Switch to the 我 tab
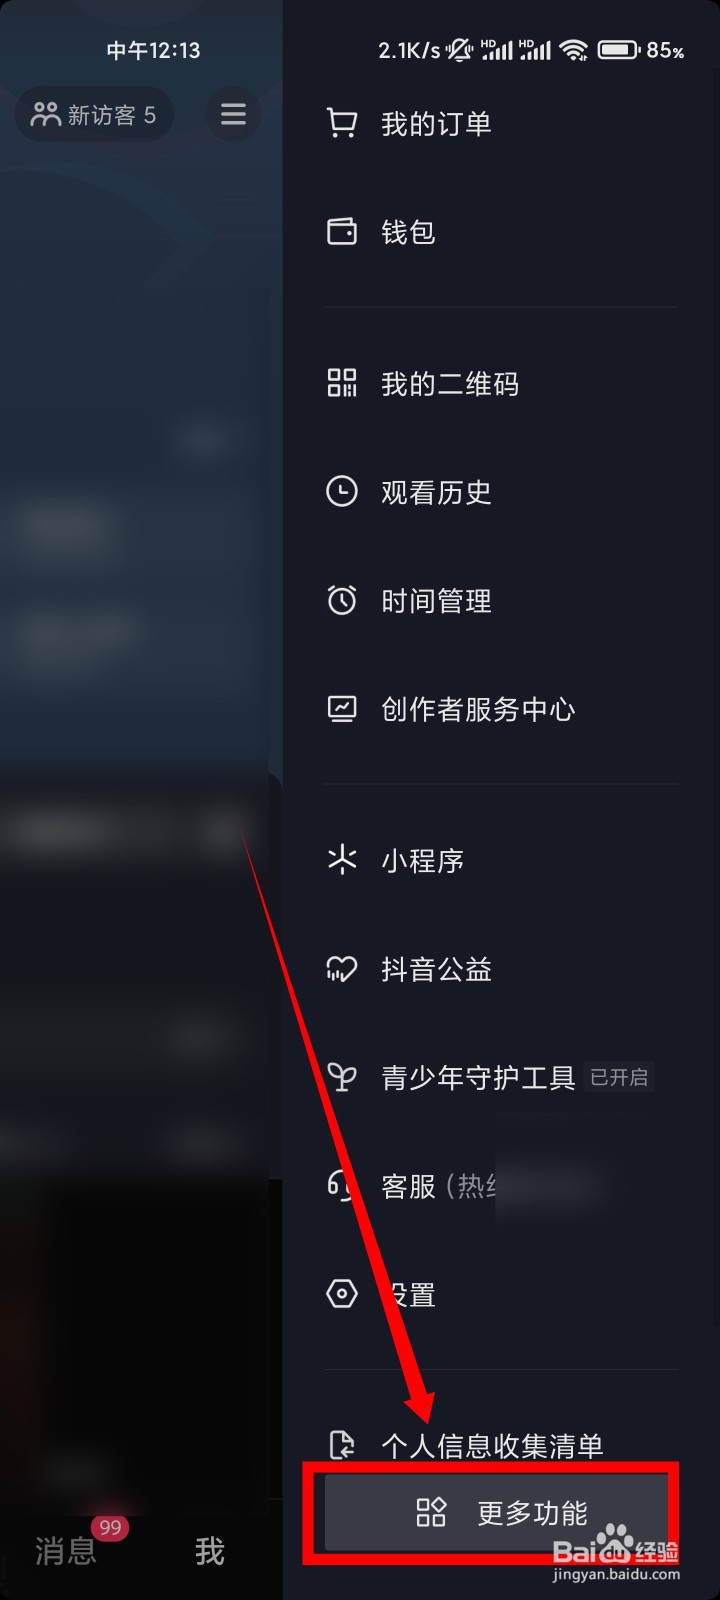720x1600 pixels. coord(210,1551)
